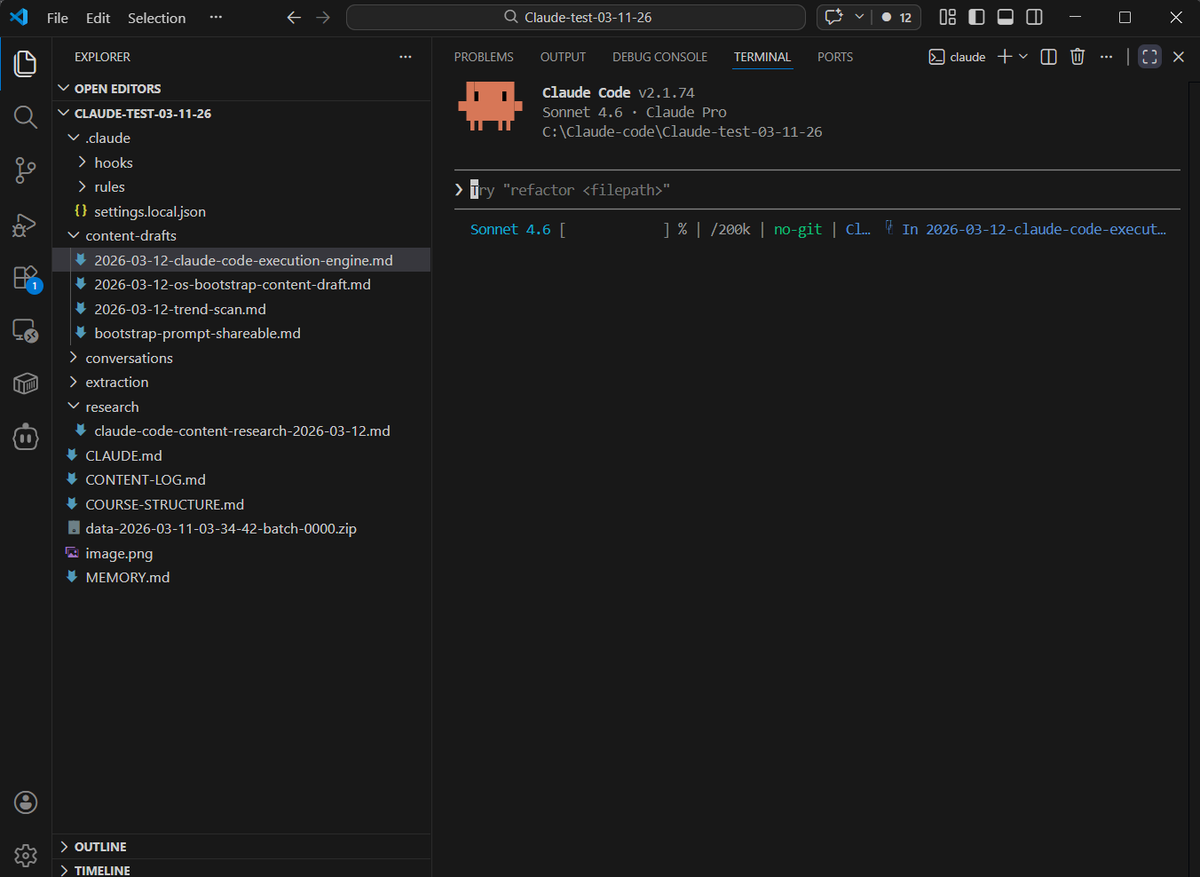Expand the conversations folder
The image size is (1200, 877).
(x=241, y=358)
